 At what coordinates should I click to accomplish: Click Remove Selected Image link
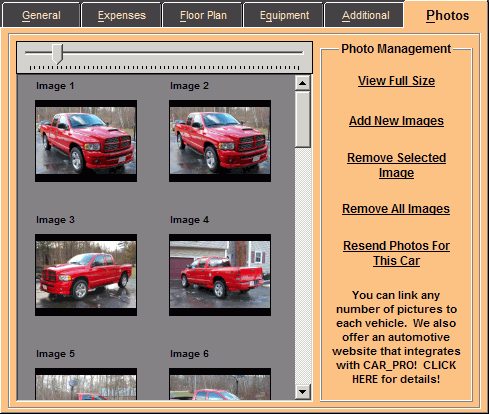tap(396, 165)
